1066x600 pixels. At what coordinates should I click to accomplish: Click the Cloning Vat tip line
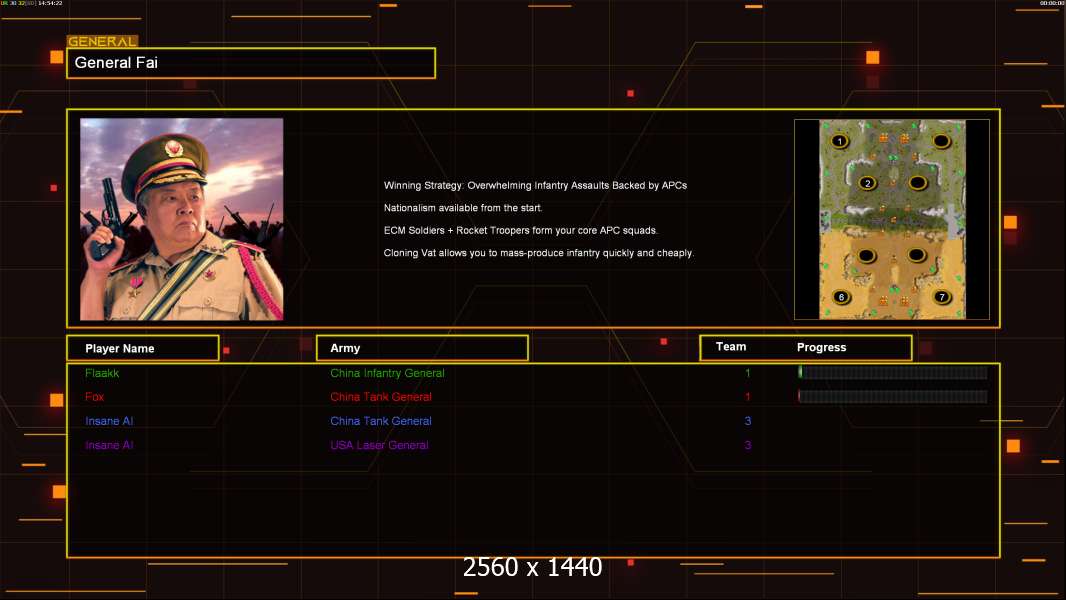pyautogui.click(x=538, y=253)
